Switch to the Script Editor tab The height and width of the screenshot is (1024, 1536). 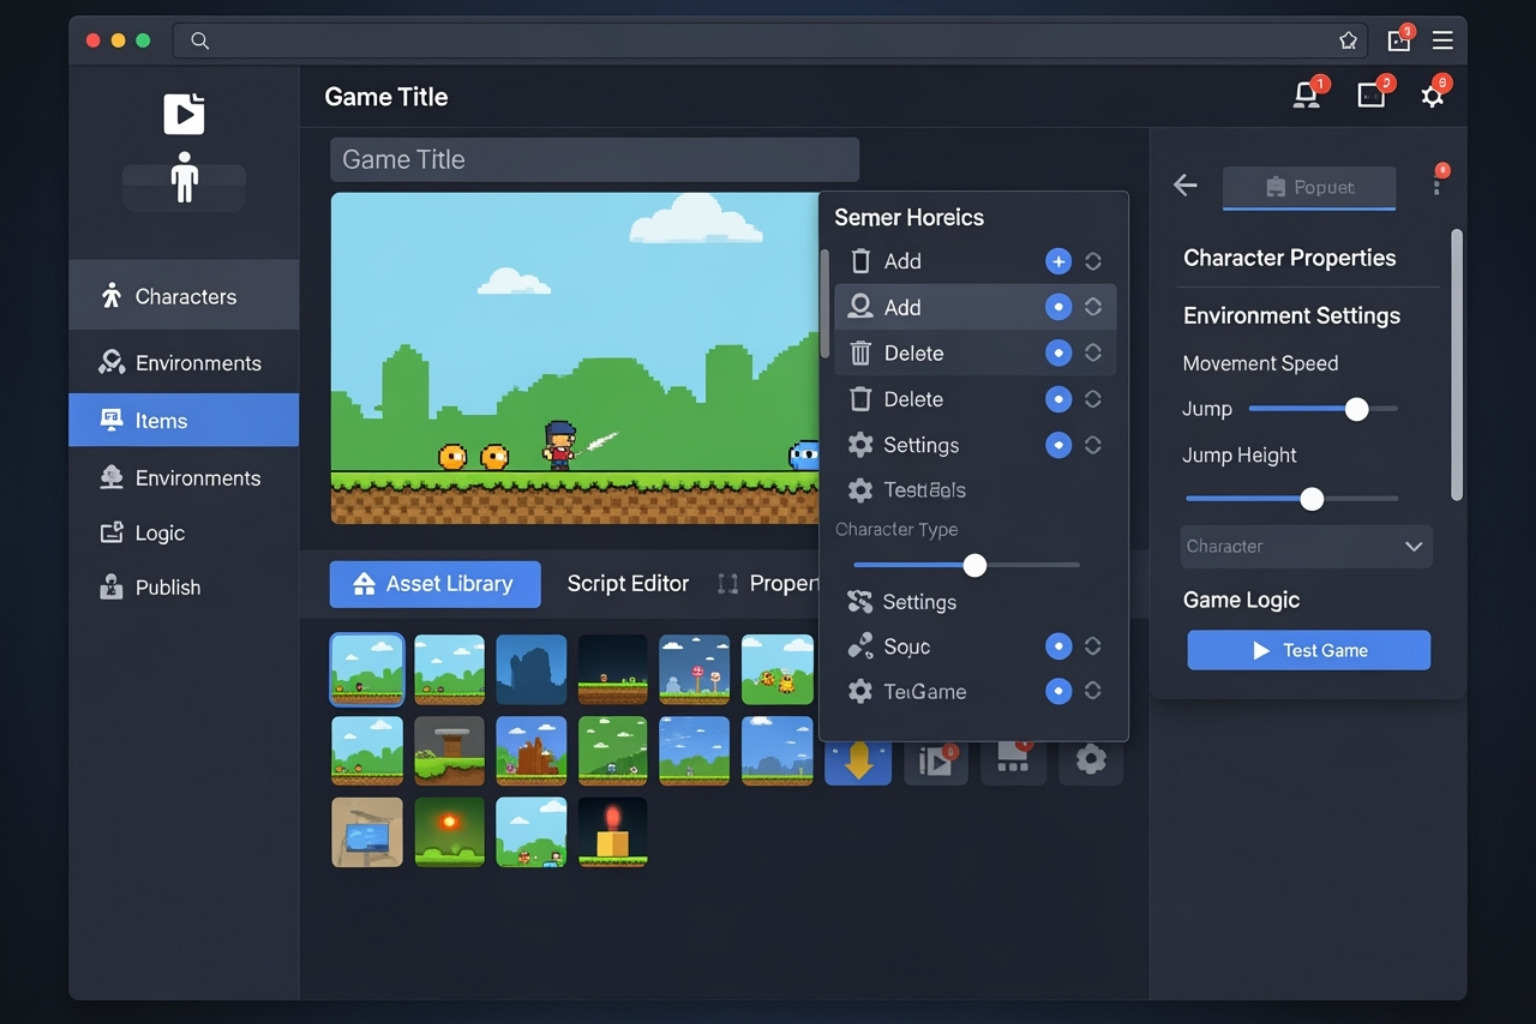[x=627, y=584]
